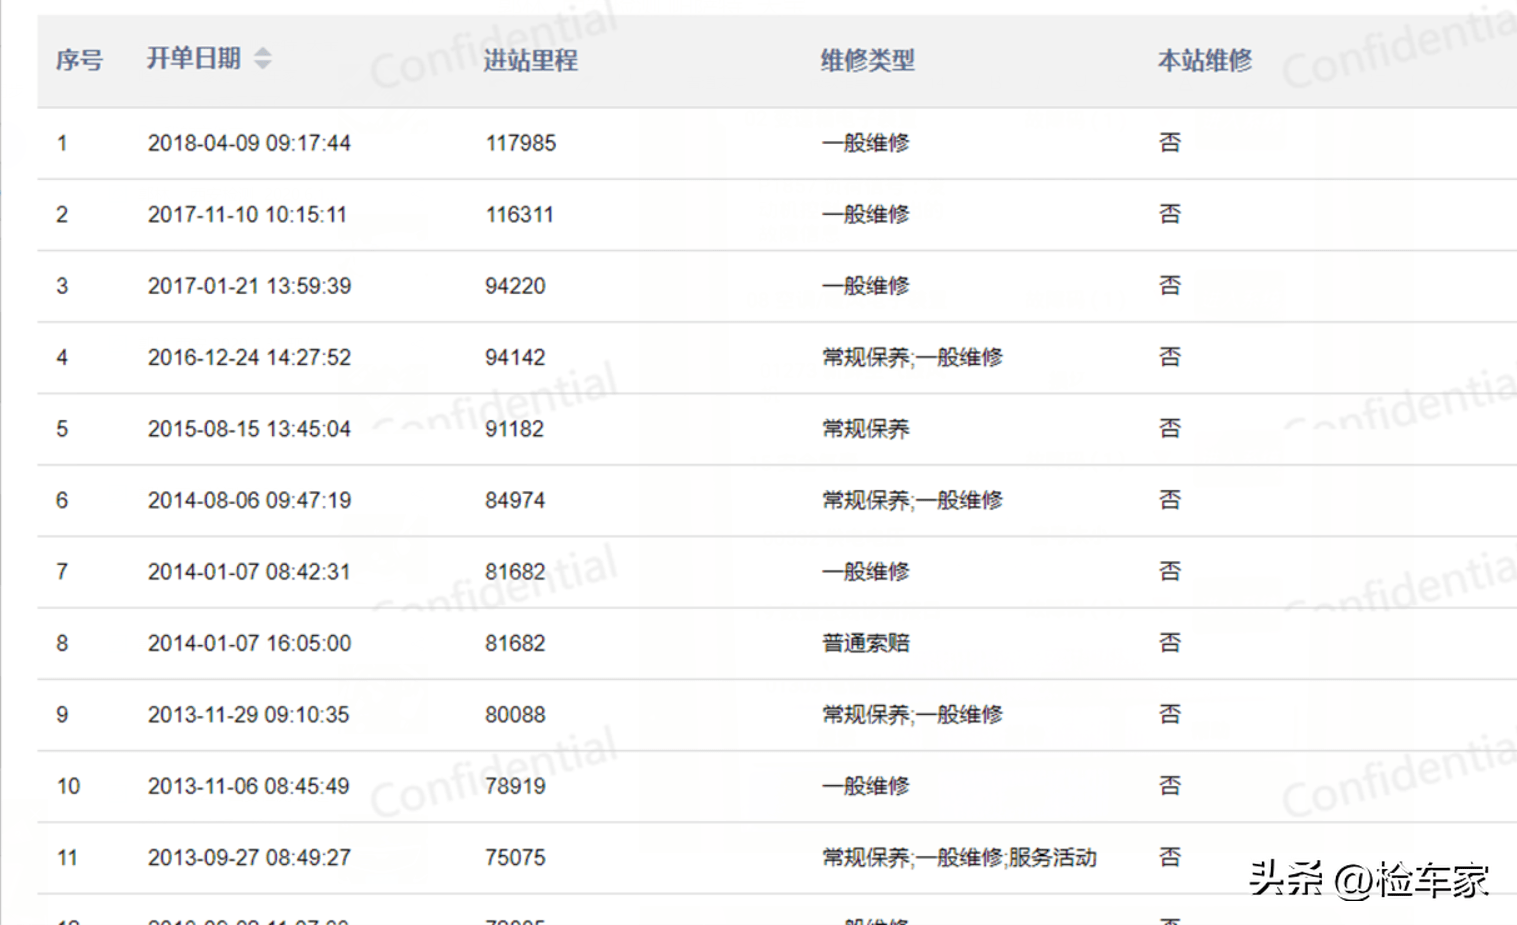
Task: Click serial number 10
Action: click(x=68, y=786)
